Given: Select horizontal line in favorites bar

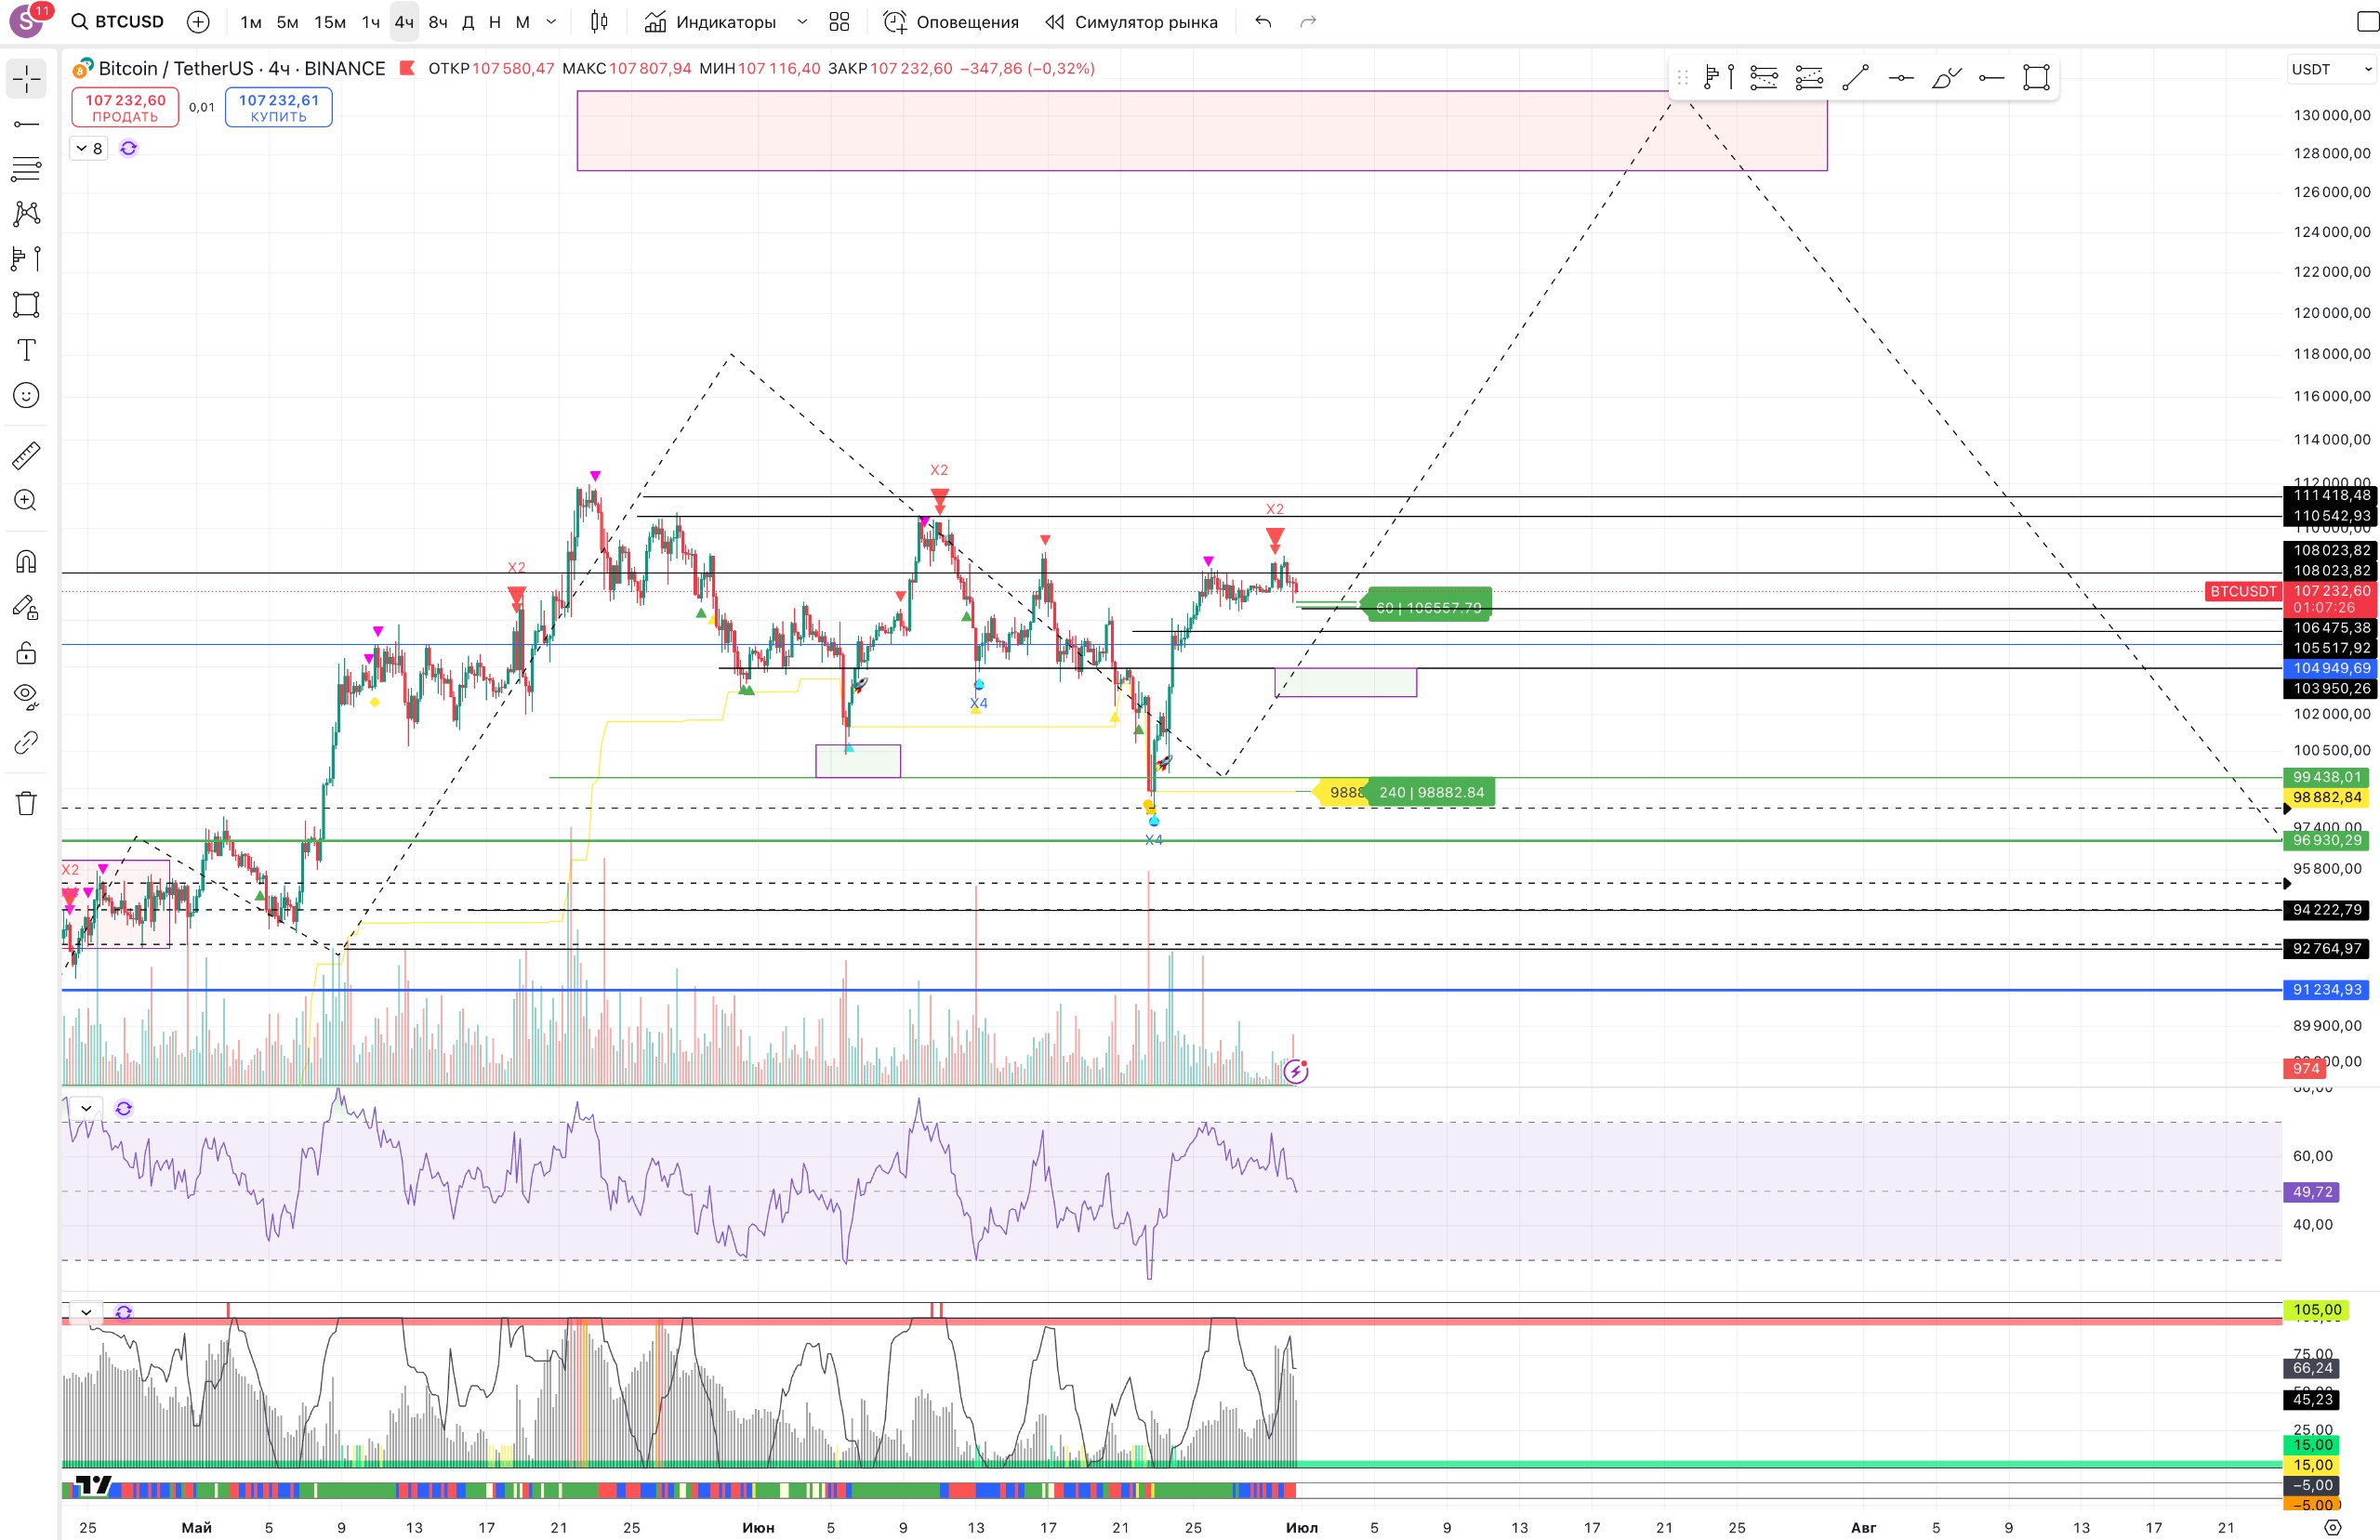Looking at the screenshot, I should pyautogui.click(x=1900, y=77).
